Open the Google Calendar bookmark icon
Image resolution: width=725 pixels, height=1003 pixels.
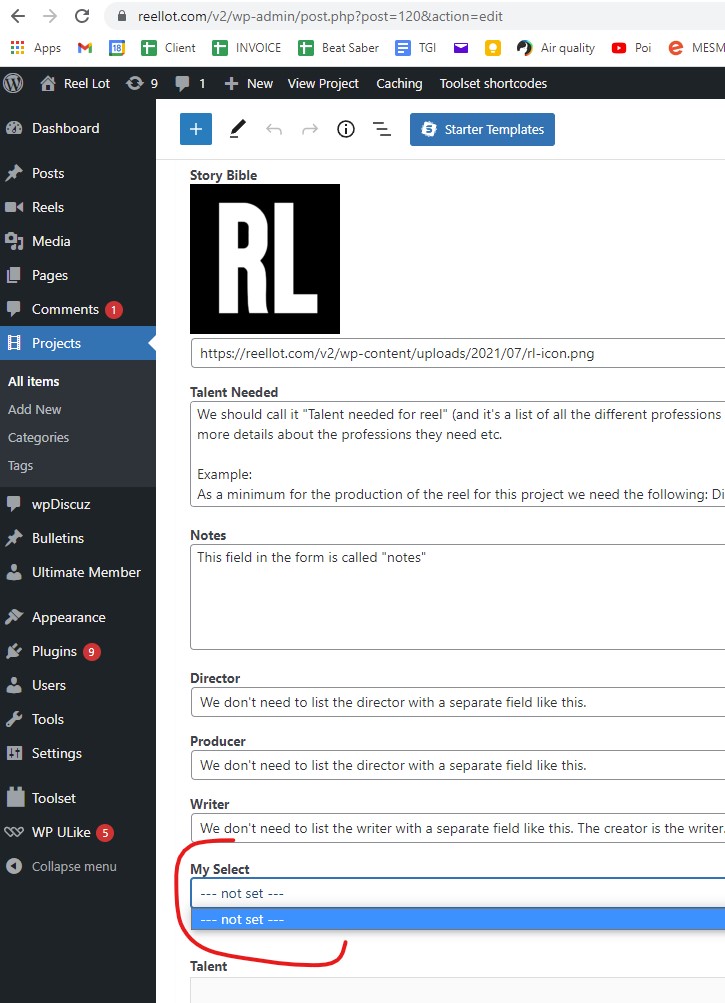[x=116, y=48]
